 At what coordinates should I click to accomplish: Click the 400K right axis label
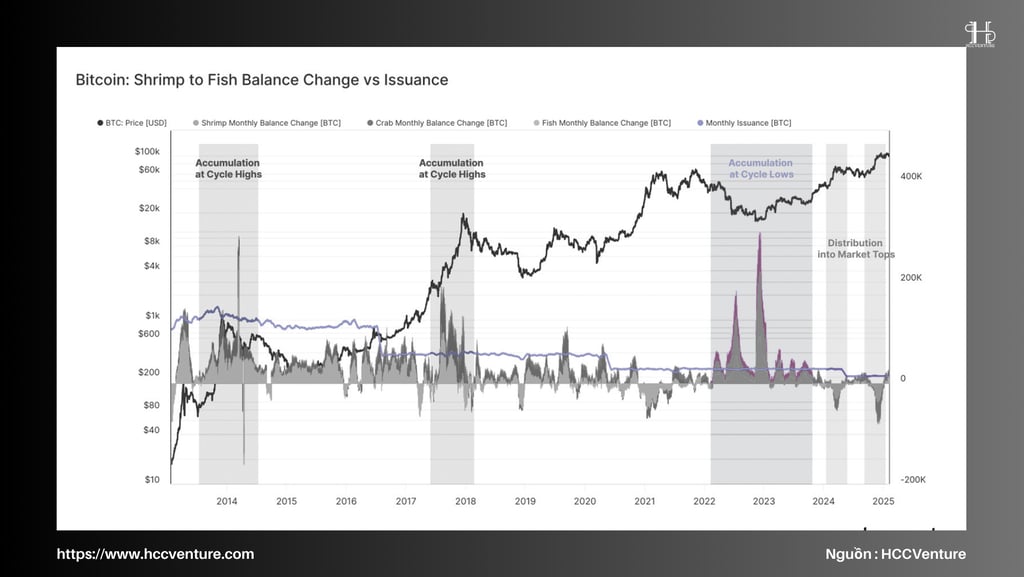click(x=911, y=176)
